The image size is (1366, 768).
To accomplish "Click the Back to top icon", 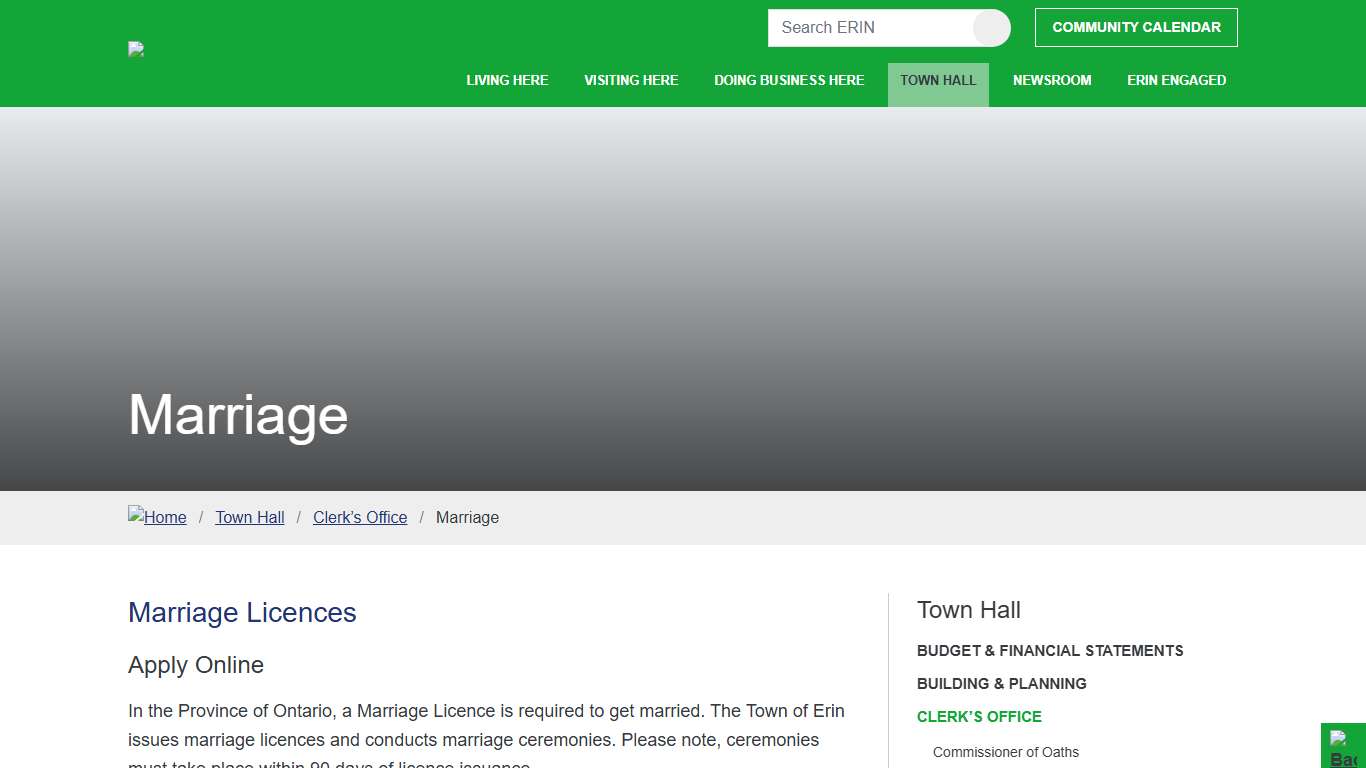I will pos(1343,748).
